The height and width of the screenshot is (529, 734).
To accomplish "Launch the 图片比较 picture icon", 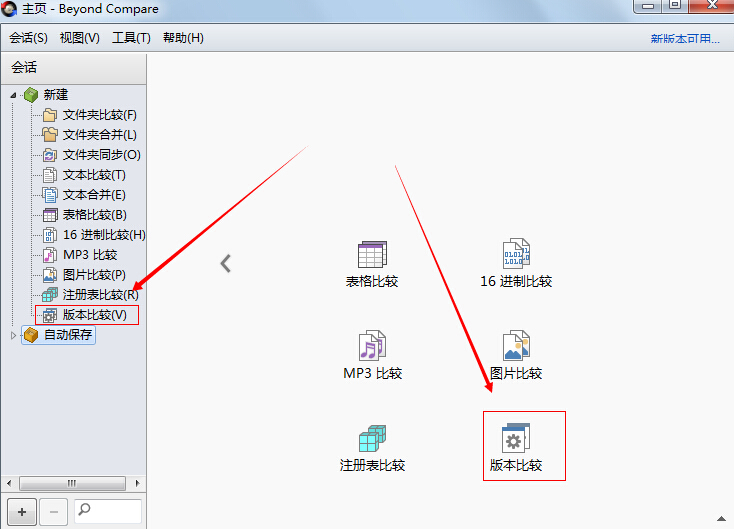I will pos(516,345).
